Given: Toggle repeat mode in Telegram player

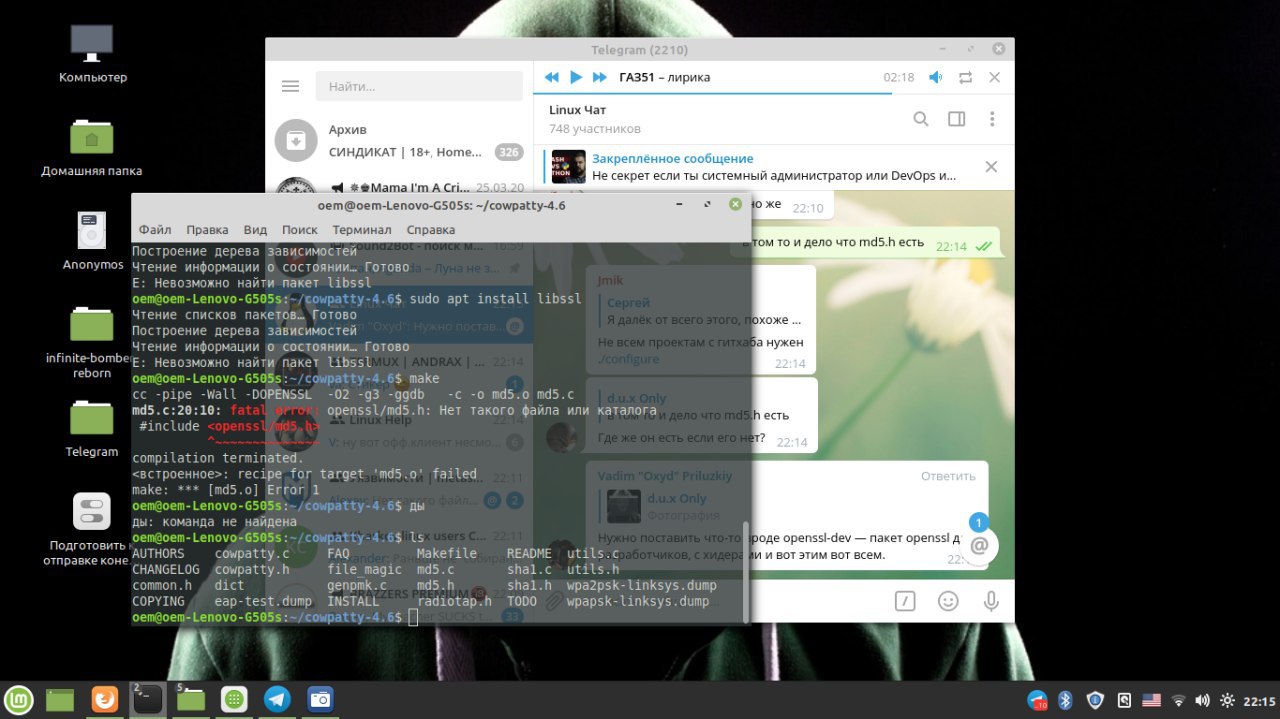Looking at the screenshot, I should coord(965,77).
